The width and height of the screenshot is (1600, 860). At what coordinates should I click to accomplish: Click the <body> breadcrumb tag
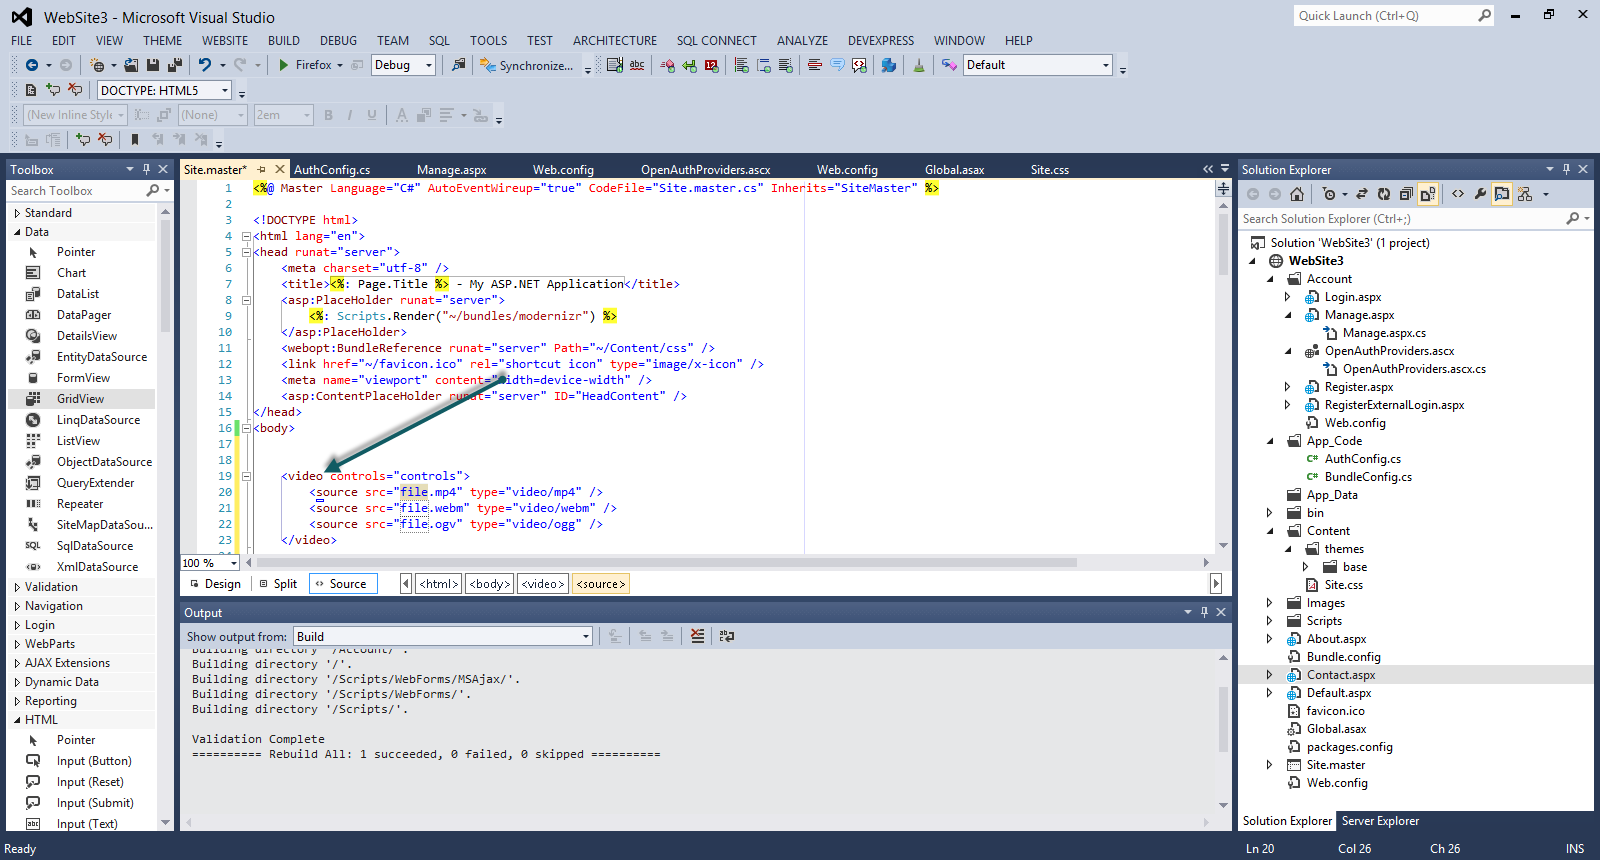coord(490,584)
